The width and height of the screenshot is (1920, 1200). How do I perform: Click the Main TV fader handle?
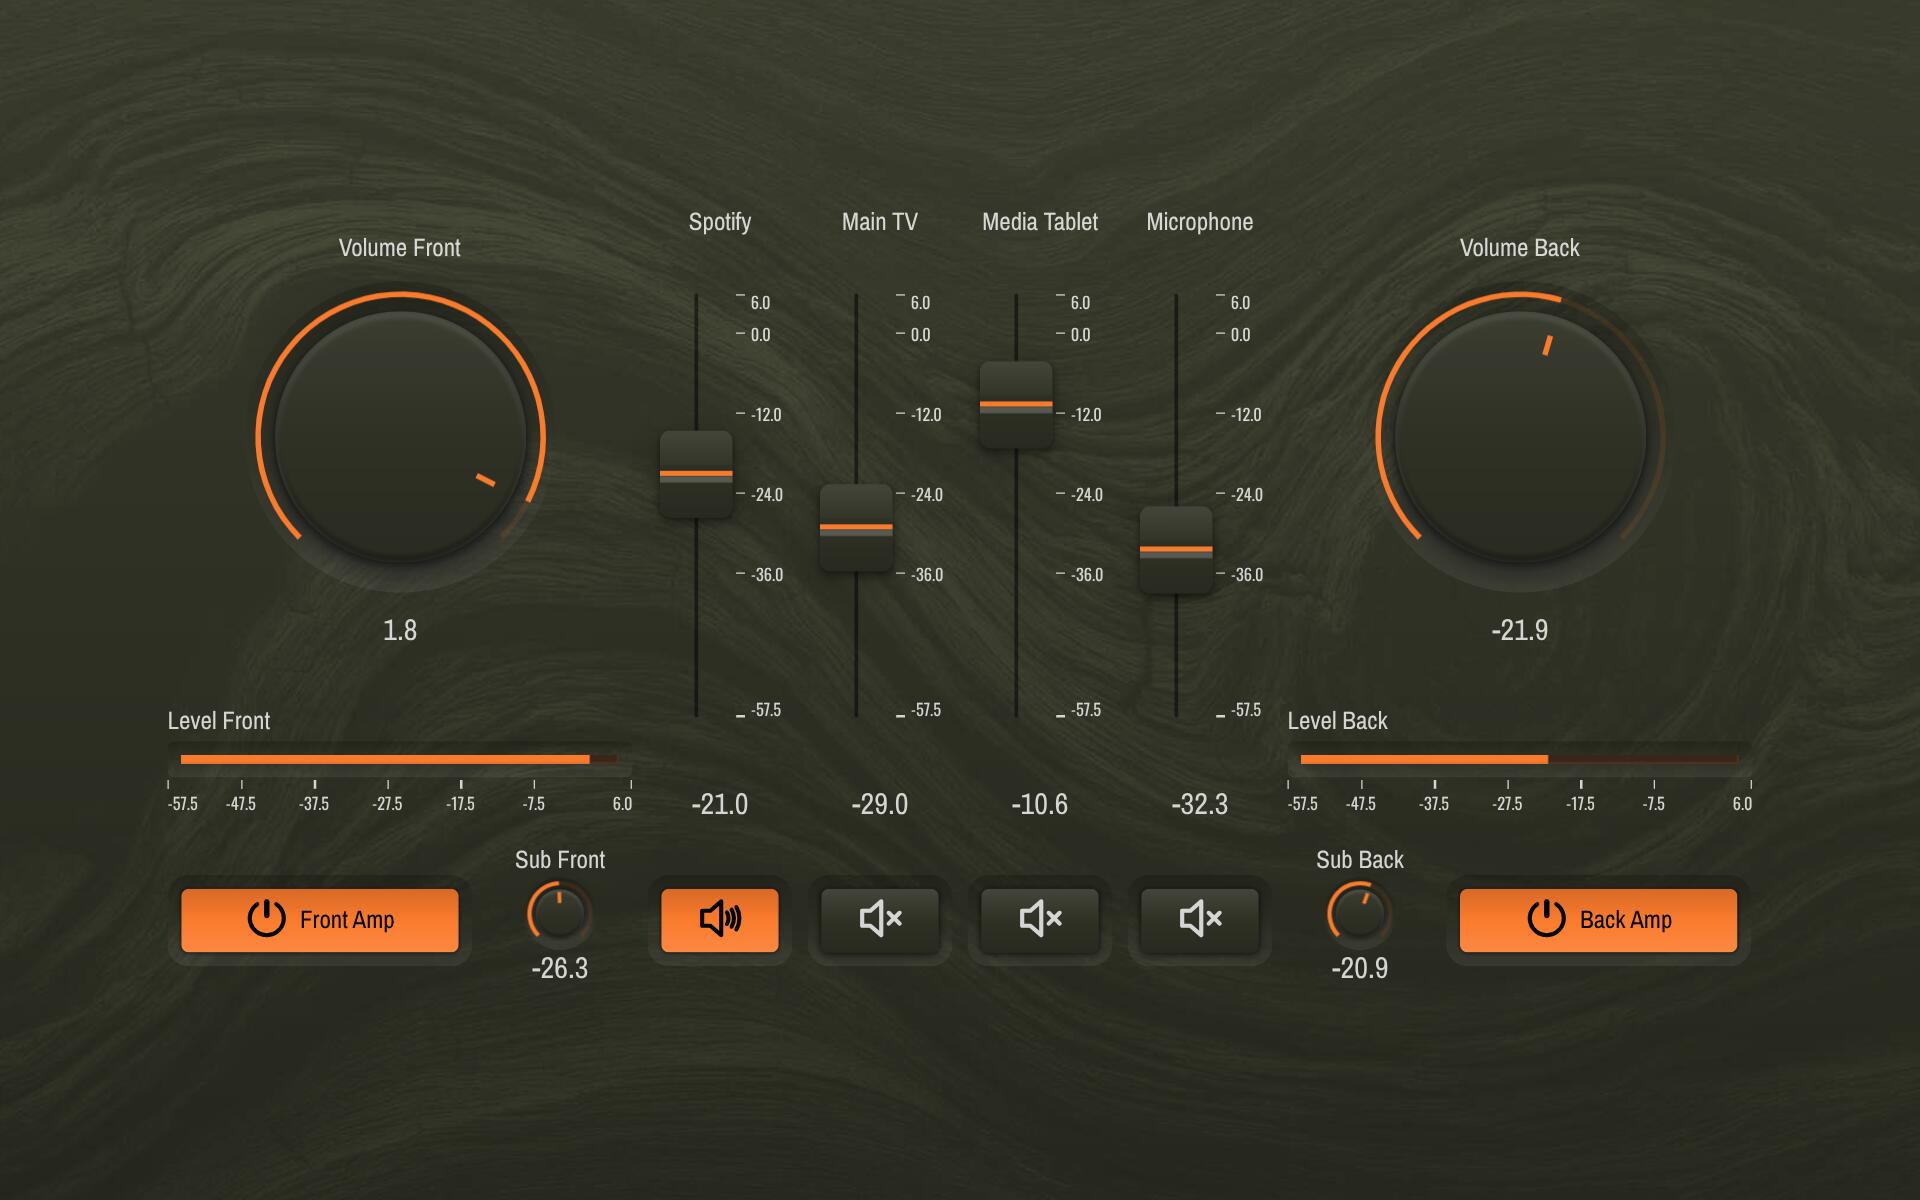(856, 528)
